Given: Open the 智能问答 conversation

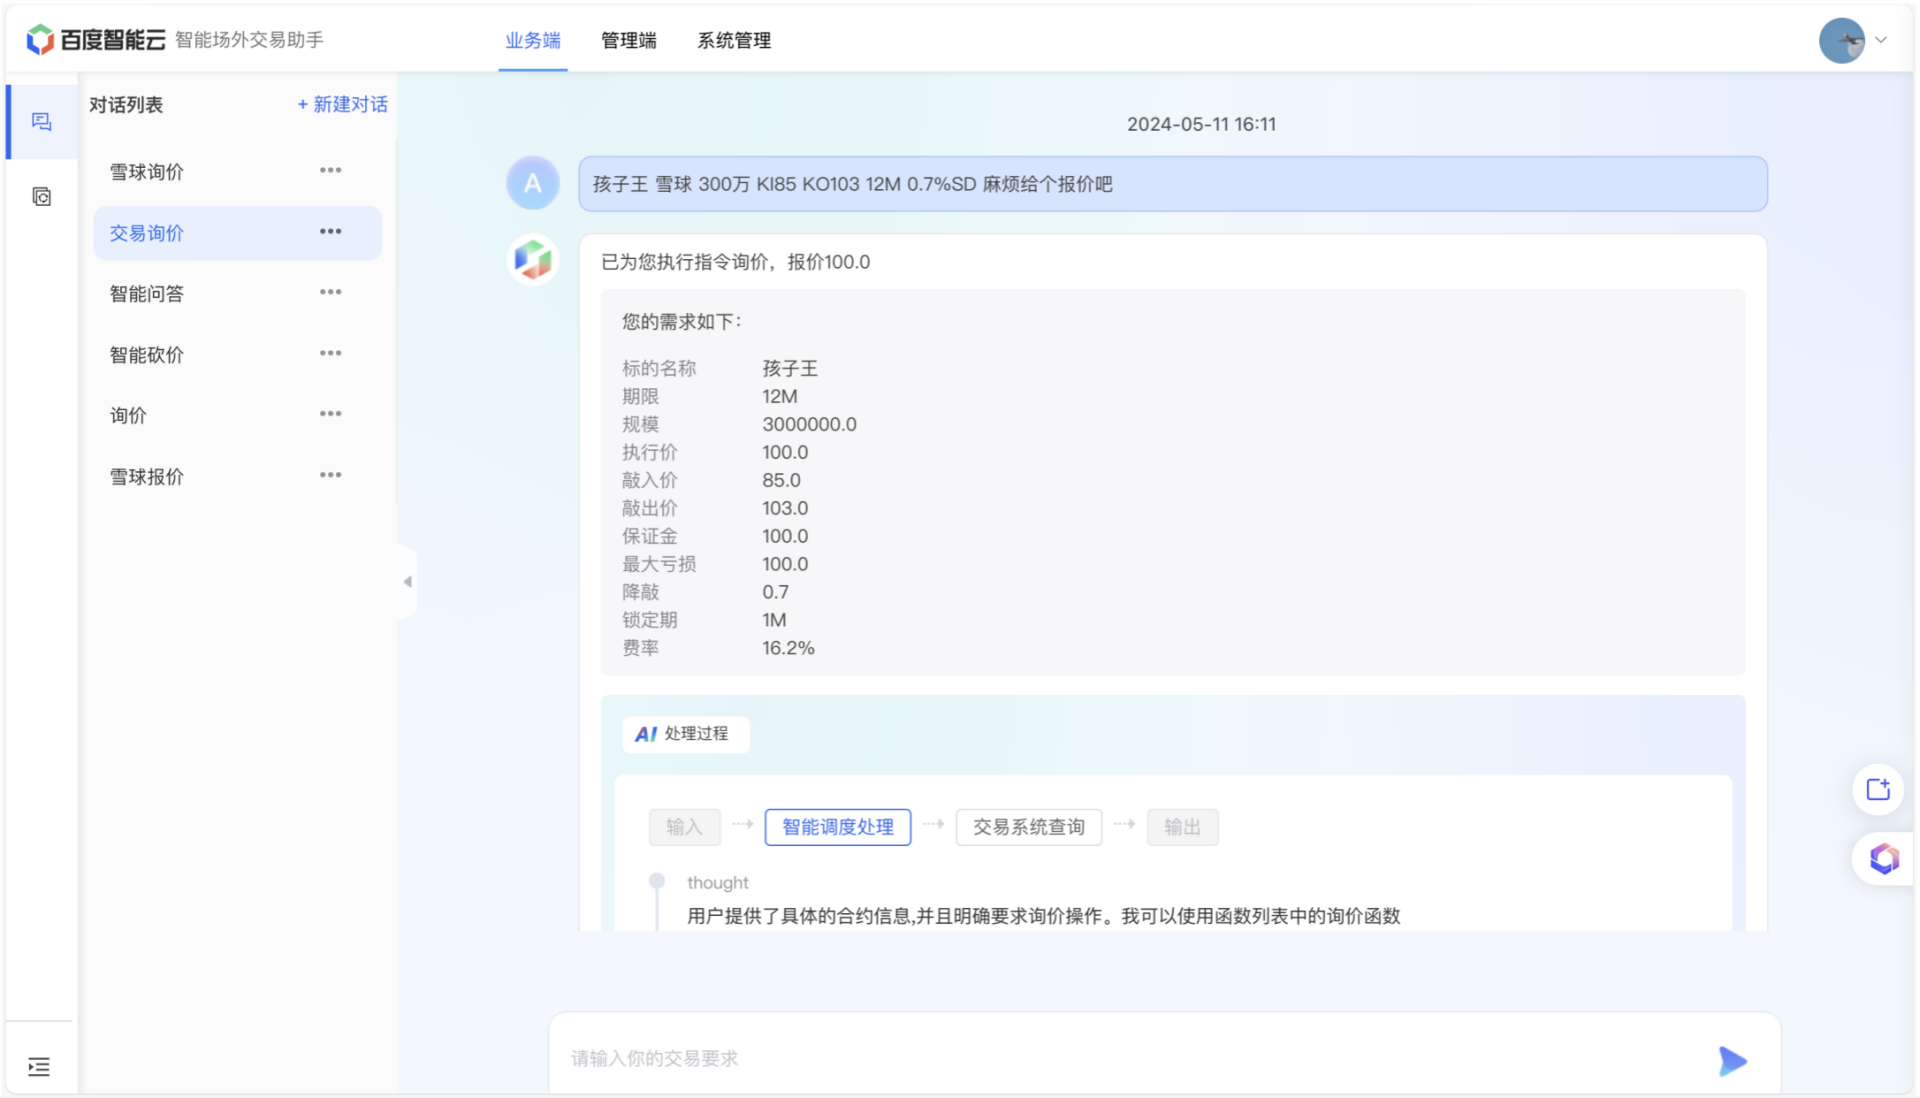Looking at the screenshot, I should 147,294.
